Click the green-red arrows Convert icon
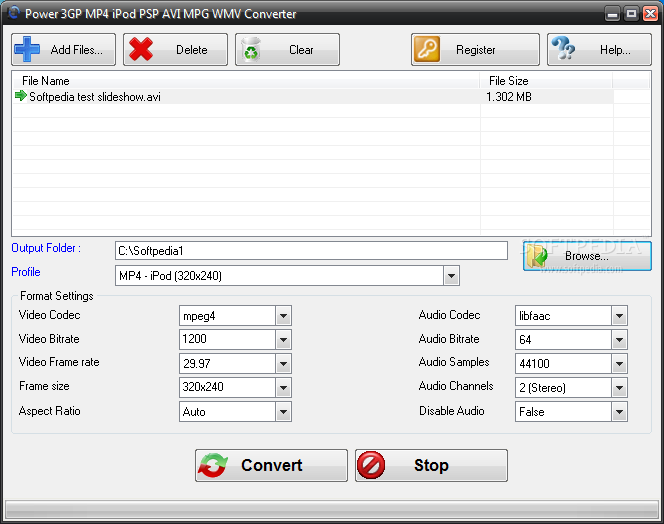 pos(213,466)
